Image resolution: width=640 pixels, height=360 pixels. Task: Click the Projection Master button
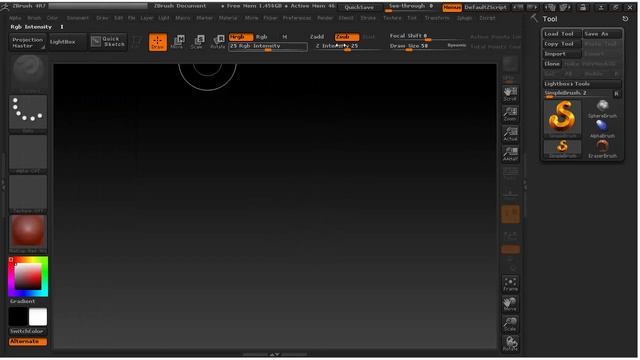click(x=27, y=42)
